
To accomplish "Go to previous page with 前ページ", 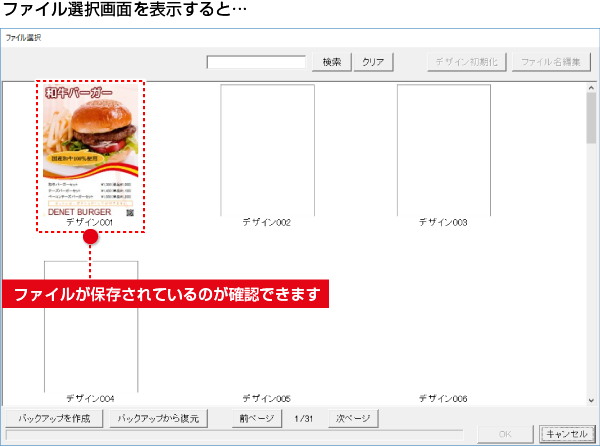I will pyautogui.click(x=257, y=418).
